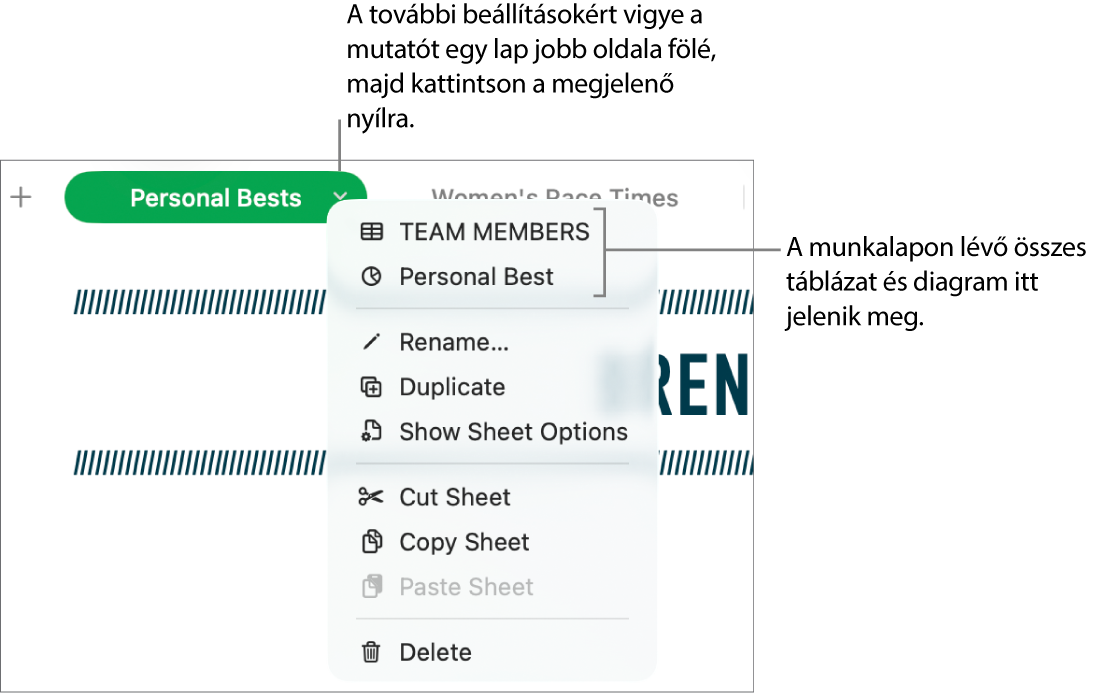Image resolution: width=1100 pixels, height=694 pixels.
Task: Click the dimmed Paste Sheet entry
Action: (467, 587)
